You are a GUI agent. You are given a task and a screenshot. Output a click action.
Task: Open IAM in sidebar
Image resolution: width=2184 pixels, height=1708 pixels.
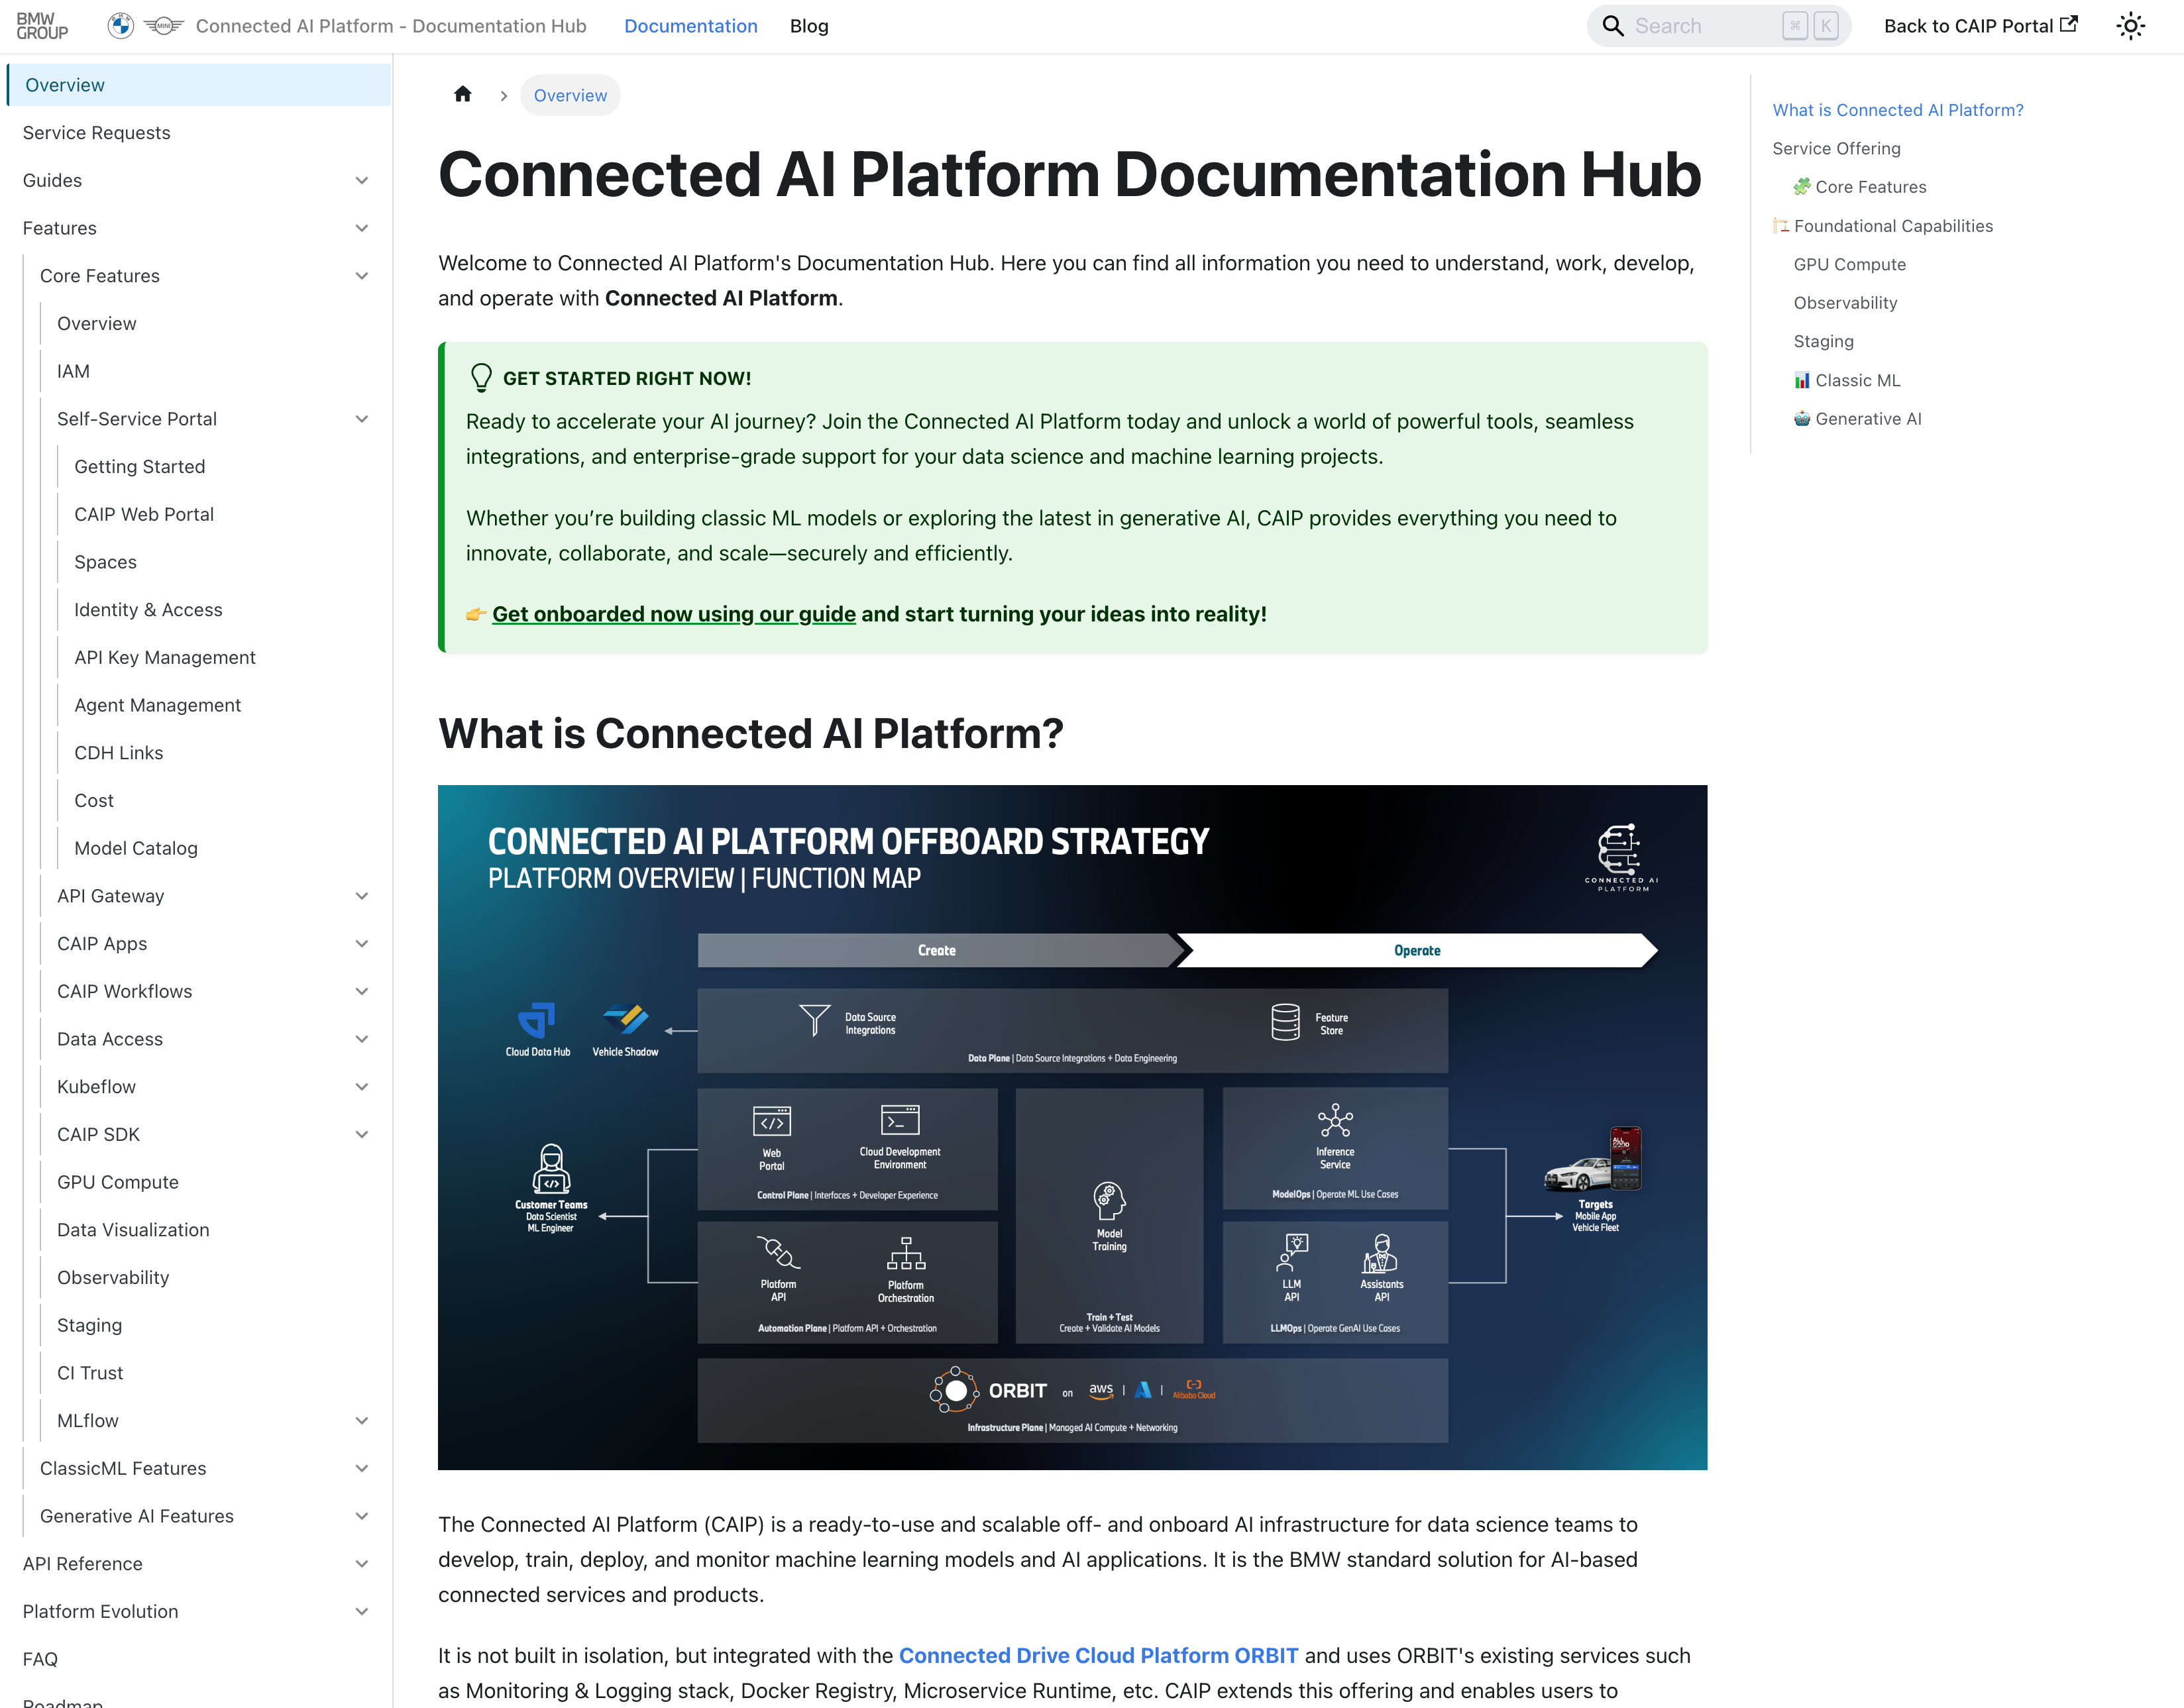click(73, 371)
